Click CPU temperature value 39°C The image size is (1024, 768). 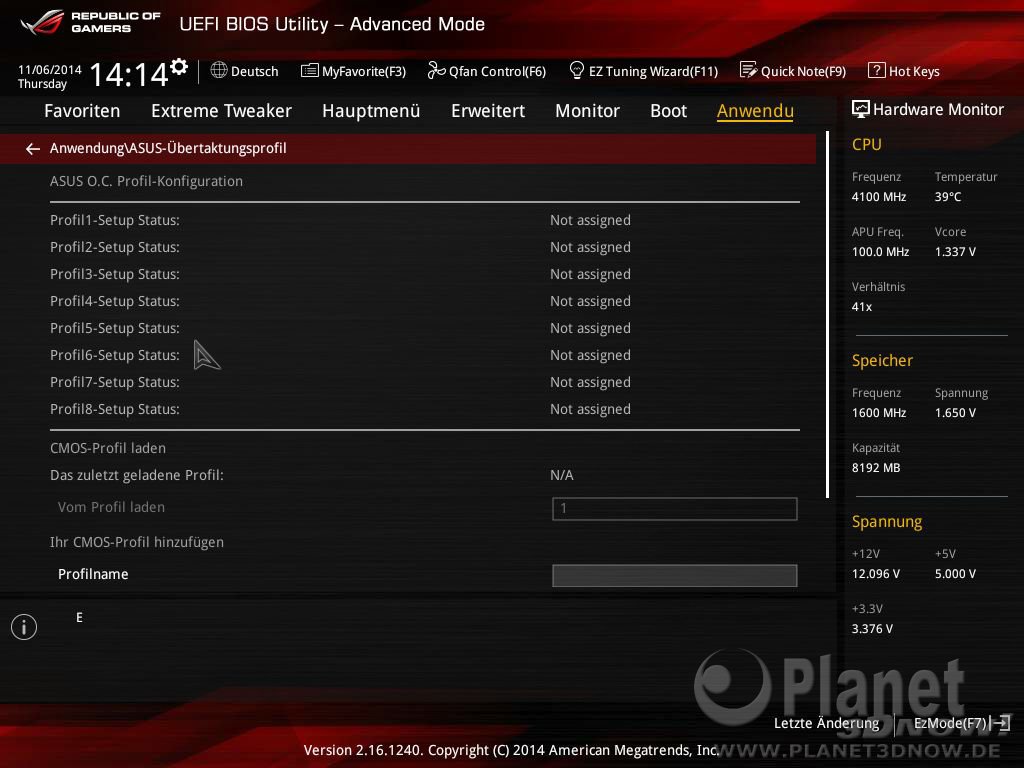[948, 197]
